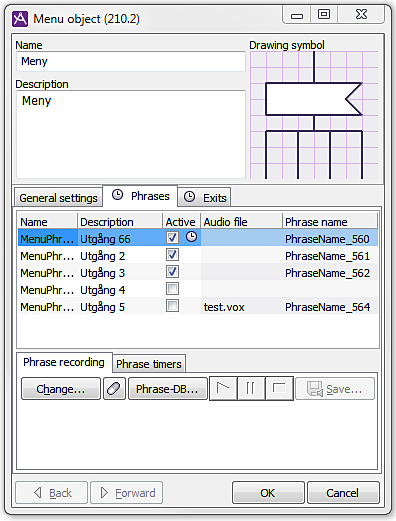Switch to Phrase timers tab

click(x=149, y=364)
